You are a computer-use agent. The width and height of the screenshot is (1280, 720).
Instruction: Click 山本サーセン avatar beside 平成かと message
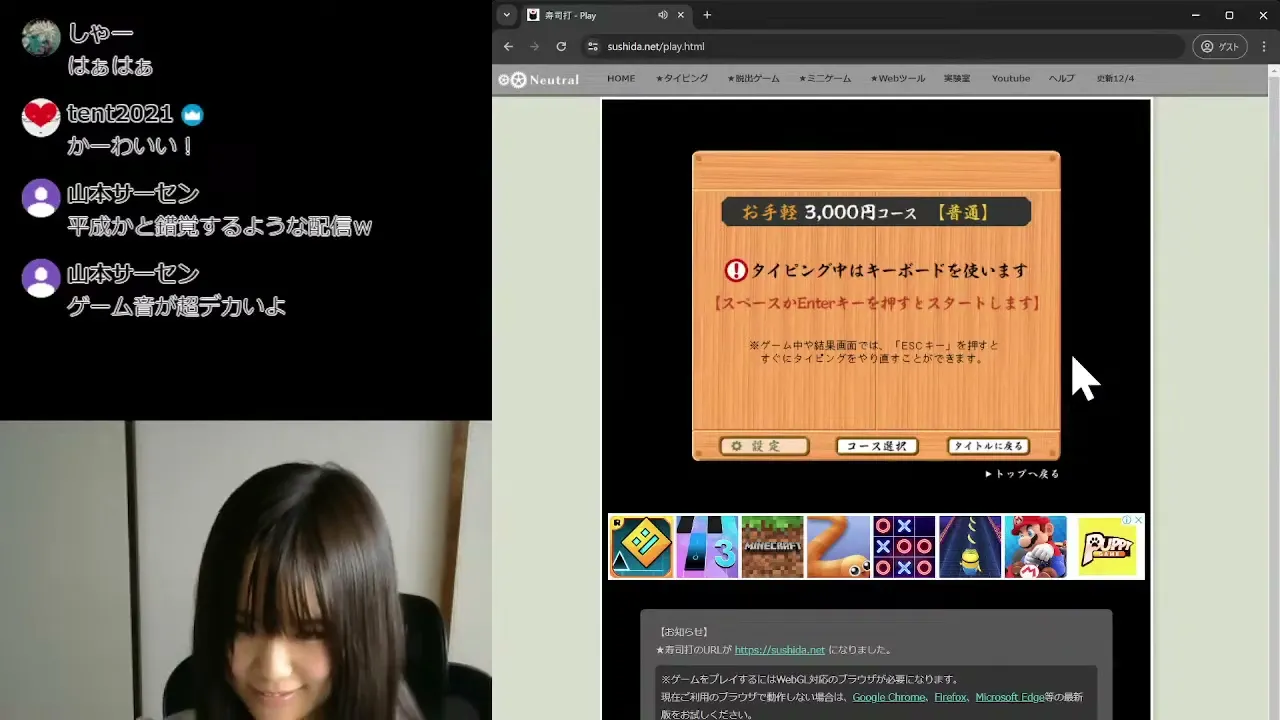point(41,198)
